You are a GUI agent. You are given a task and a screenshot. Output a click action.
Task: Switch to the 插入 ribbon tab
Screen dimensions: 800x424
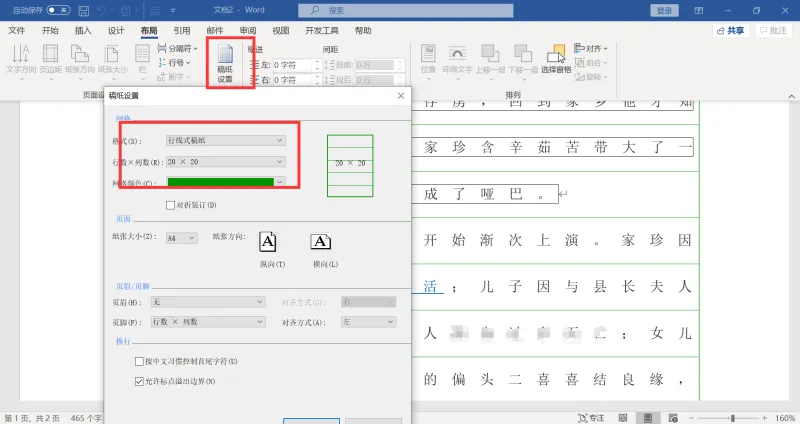(x=83, y=31)
